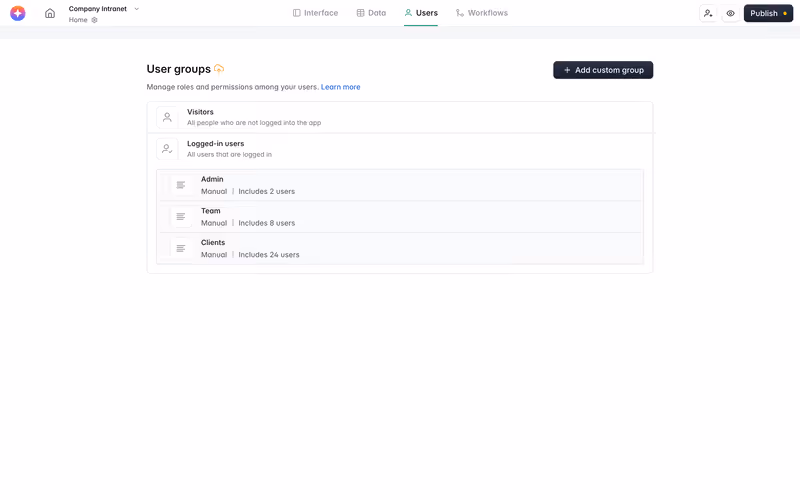
Task: Click the Visitors group person icon
Action: 167,117
